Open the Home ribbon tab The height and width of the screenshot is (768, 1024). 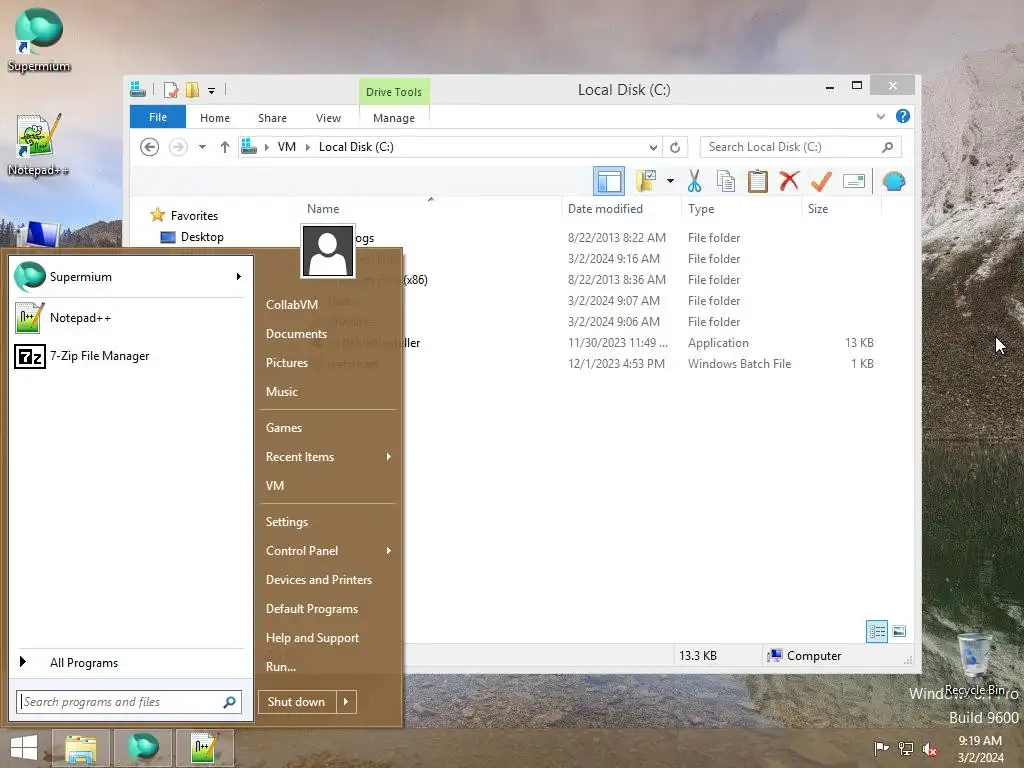click(215, 118)
